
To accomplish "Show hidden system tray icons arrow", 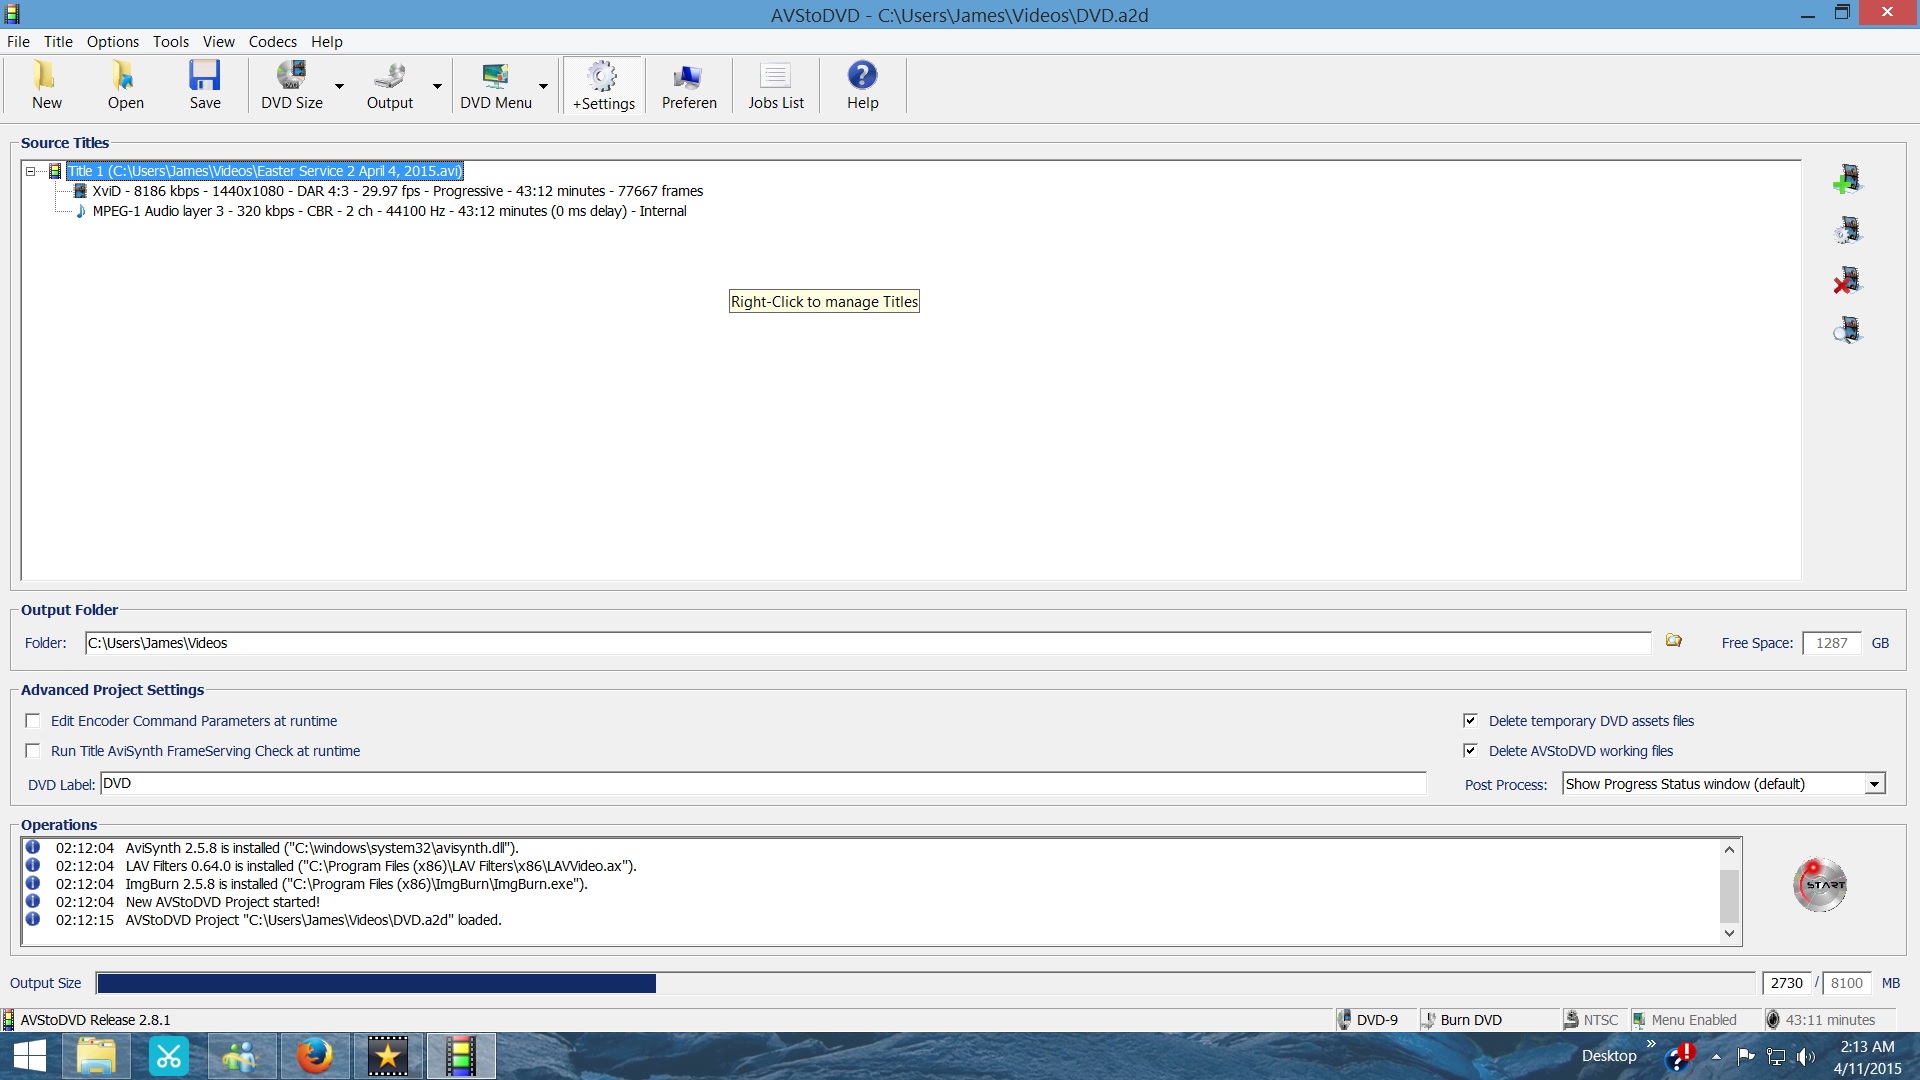I will point(1716,1056).
